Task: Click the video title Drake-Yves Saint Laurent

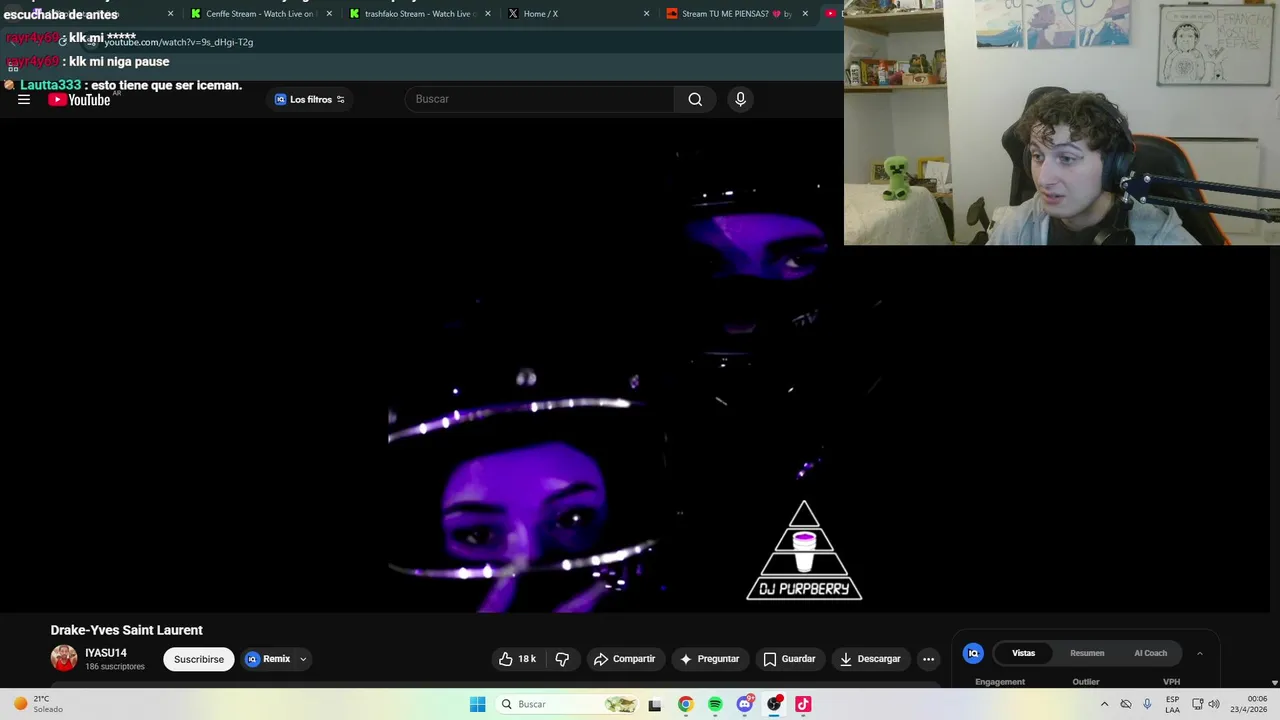Action: 127,630
